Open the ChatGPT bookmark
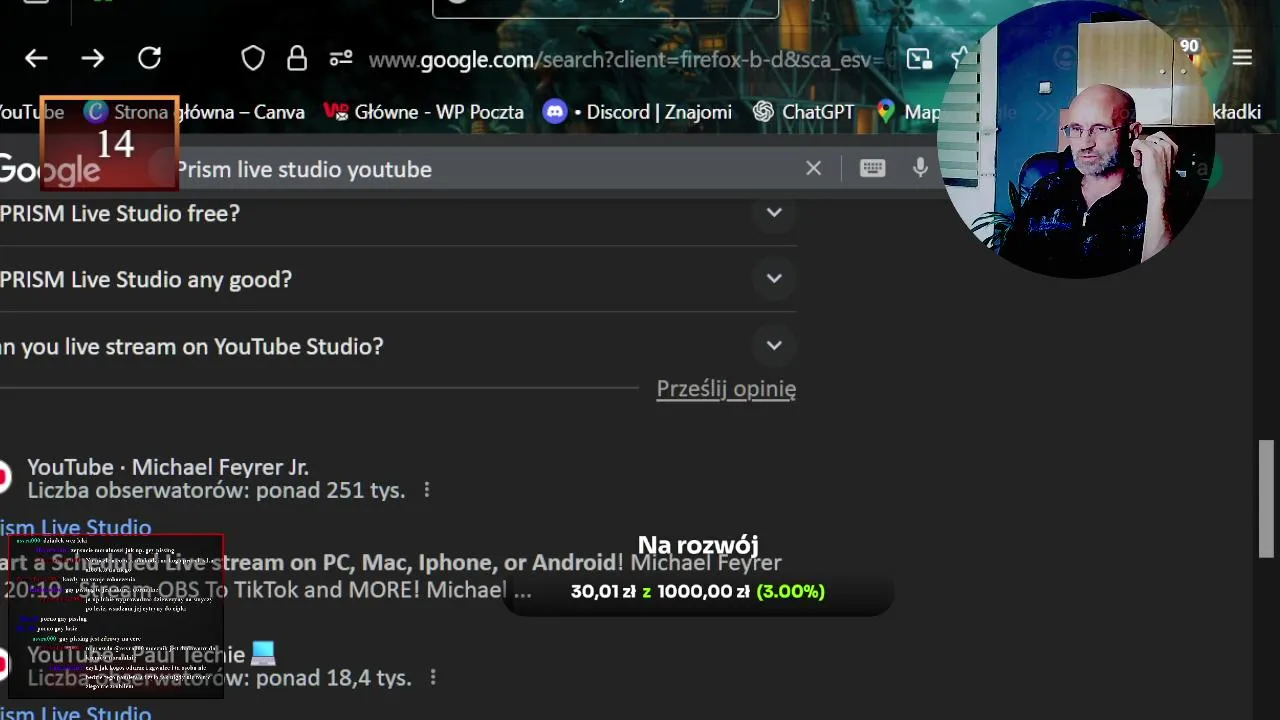 tap(803, 112)
